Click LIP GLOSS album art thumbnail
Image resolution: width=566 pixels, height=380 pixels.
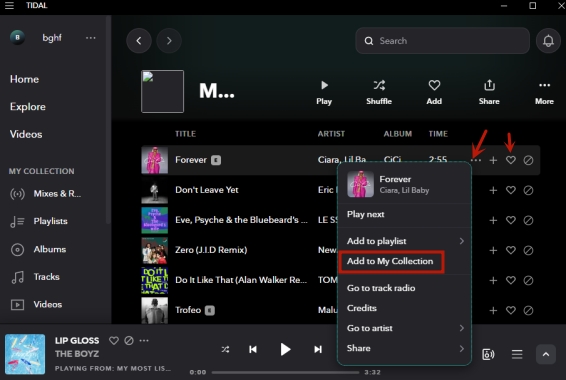(25, 354)
